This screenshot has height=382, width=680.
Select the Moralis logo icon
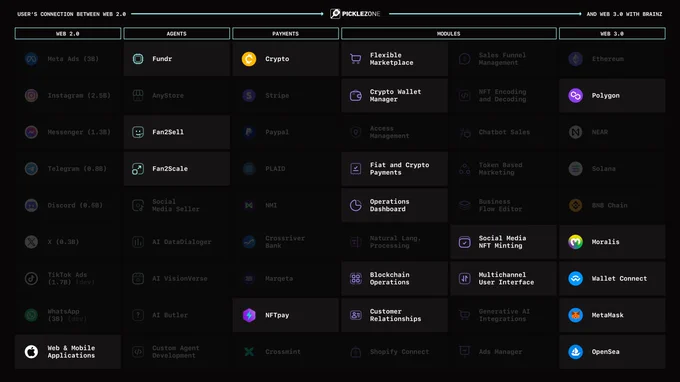pyautogui.click(x=575, y=242)
